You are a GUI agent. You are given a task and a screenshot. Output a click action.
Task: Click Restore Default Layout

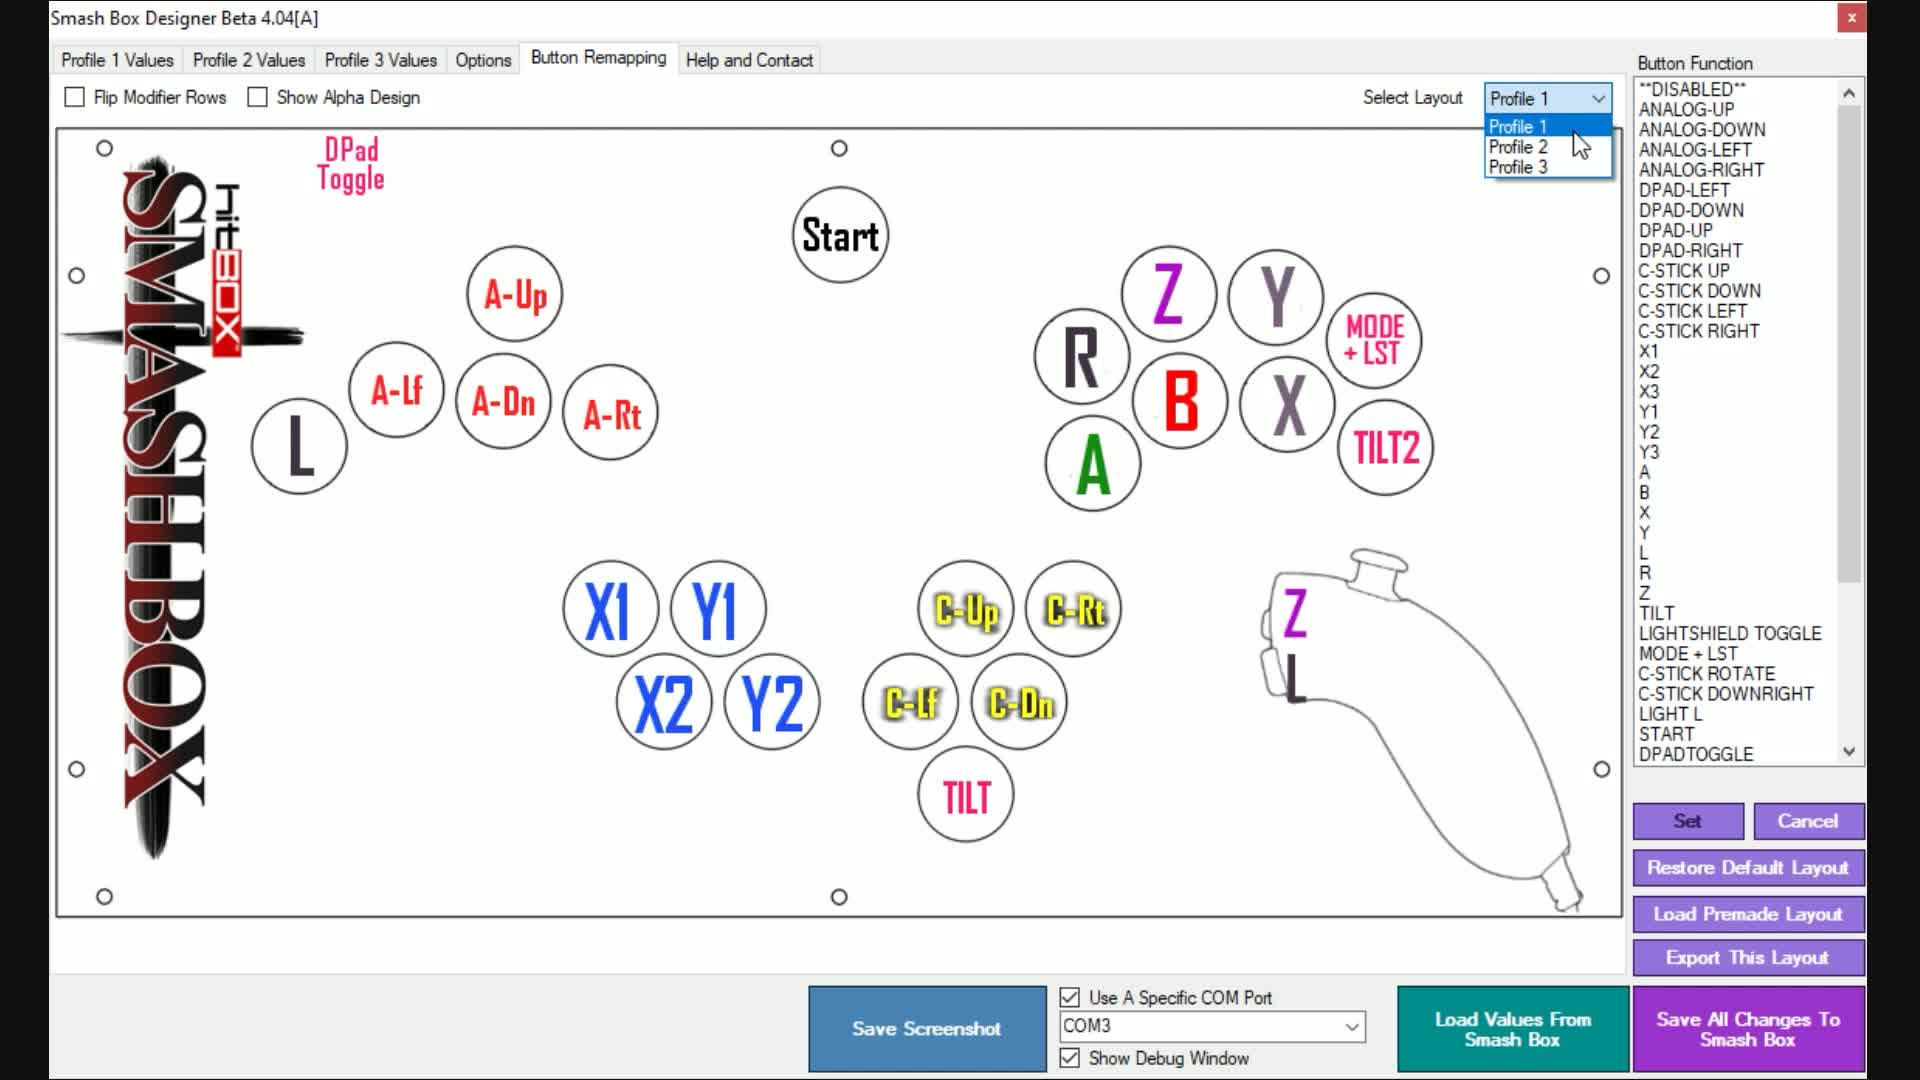pos(1748,867)
